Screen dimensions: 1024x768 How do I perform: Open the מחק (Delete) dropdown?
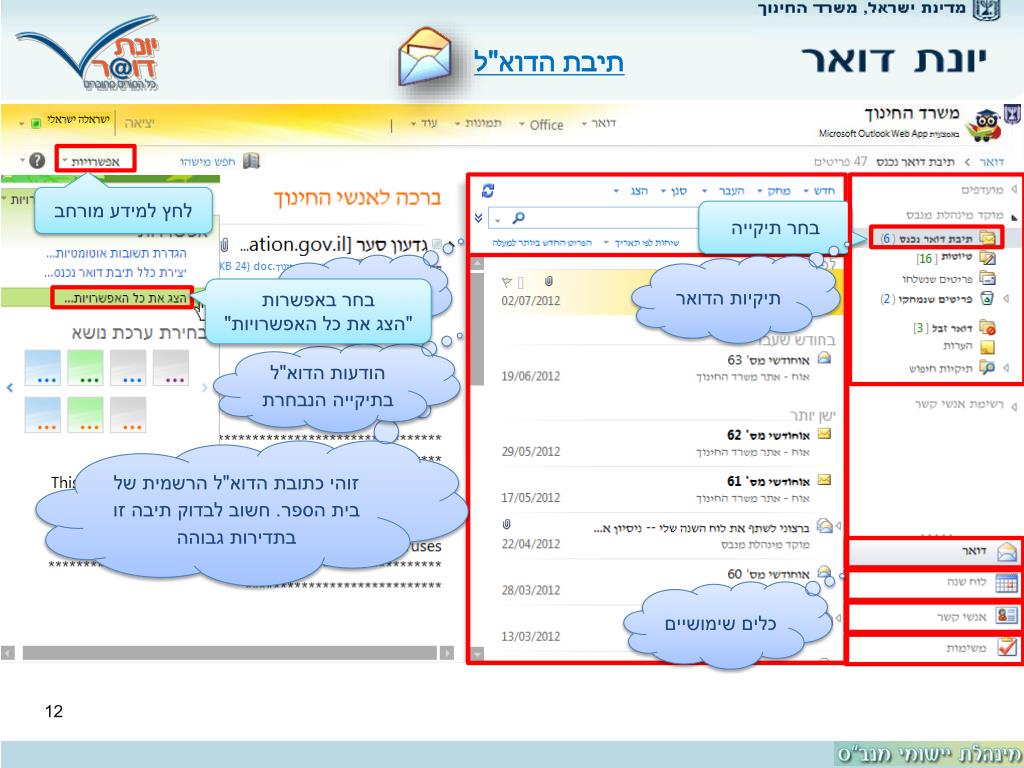773,191
